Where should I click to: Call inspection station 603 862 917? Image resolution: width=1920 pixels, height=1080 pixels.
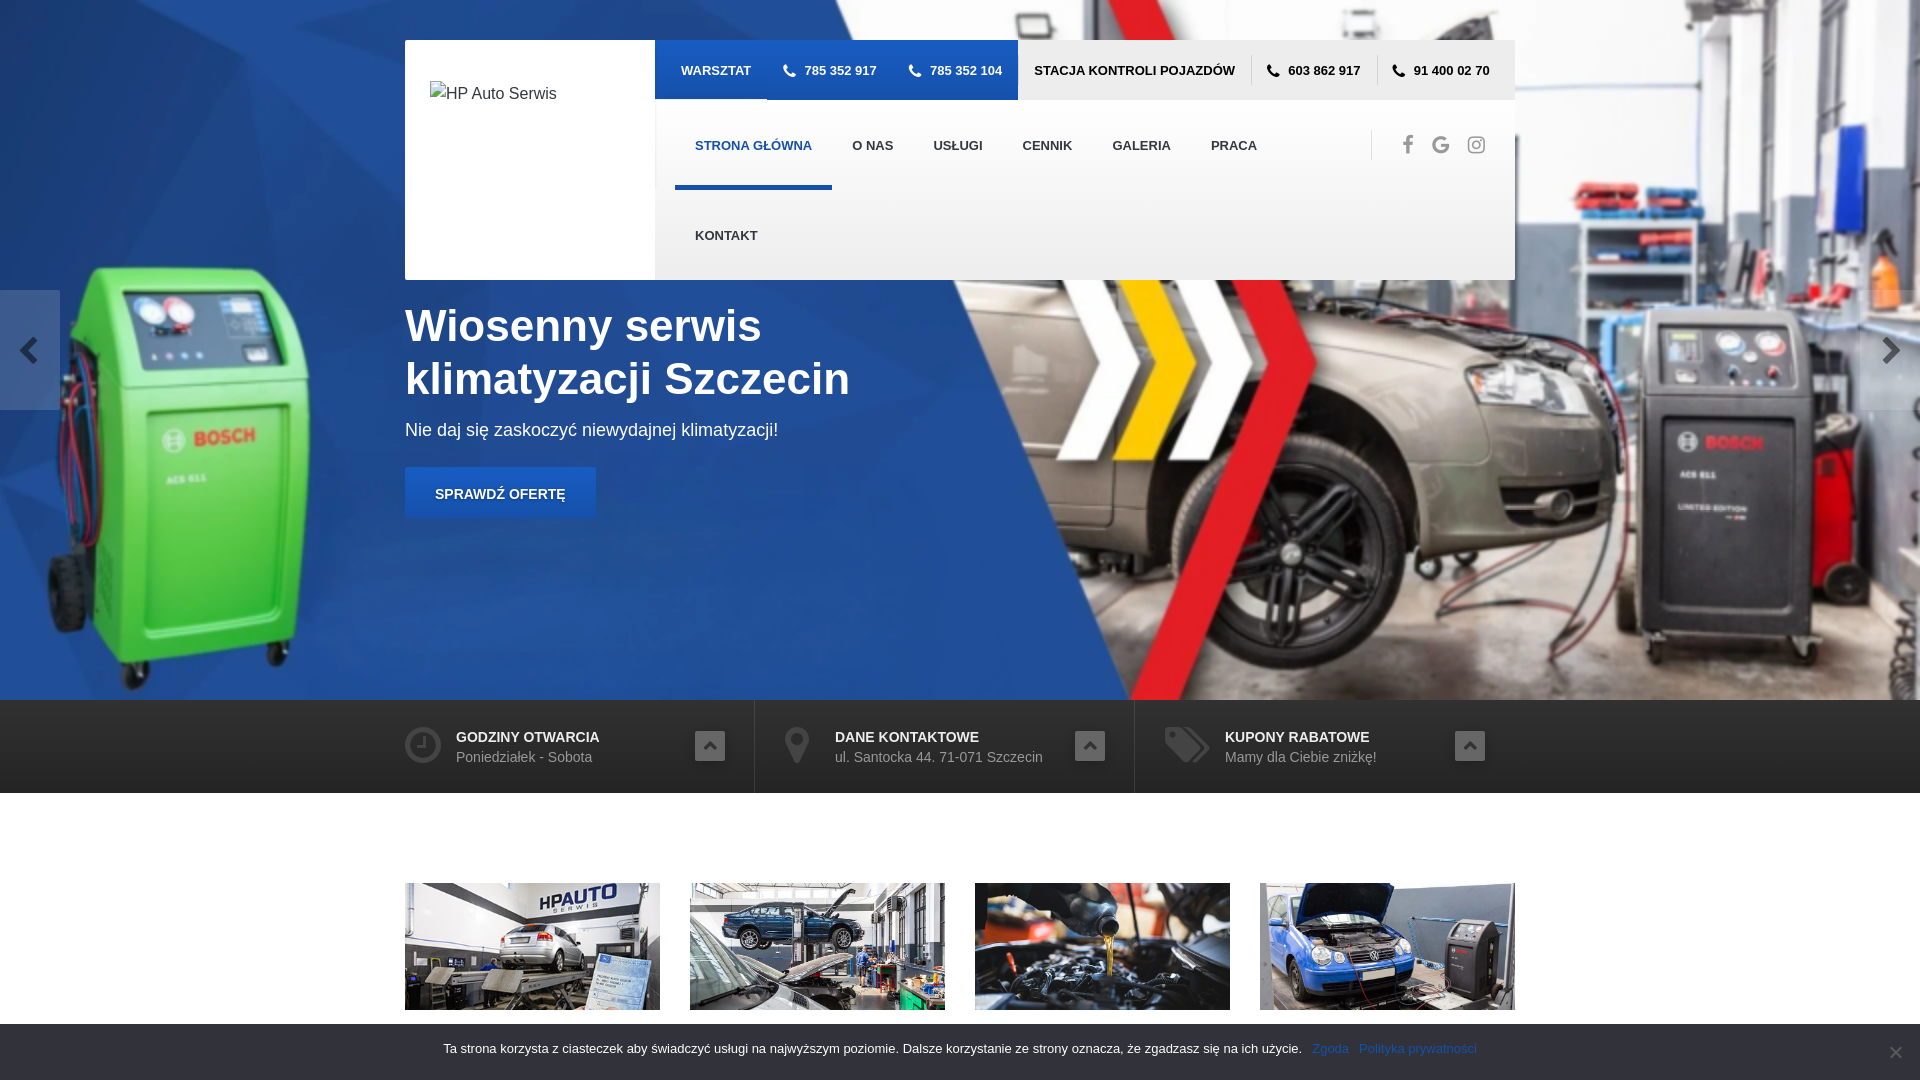[x=1314, y=71]
